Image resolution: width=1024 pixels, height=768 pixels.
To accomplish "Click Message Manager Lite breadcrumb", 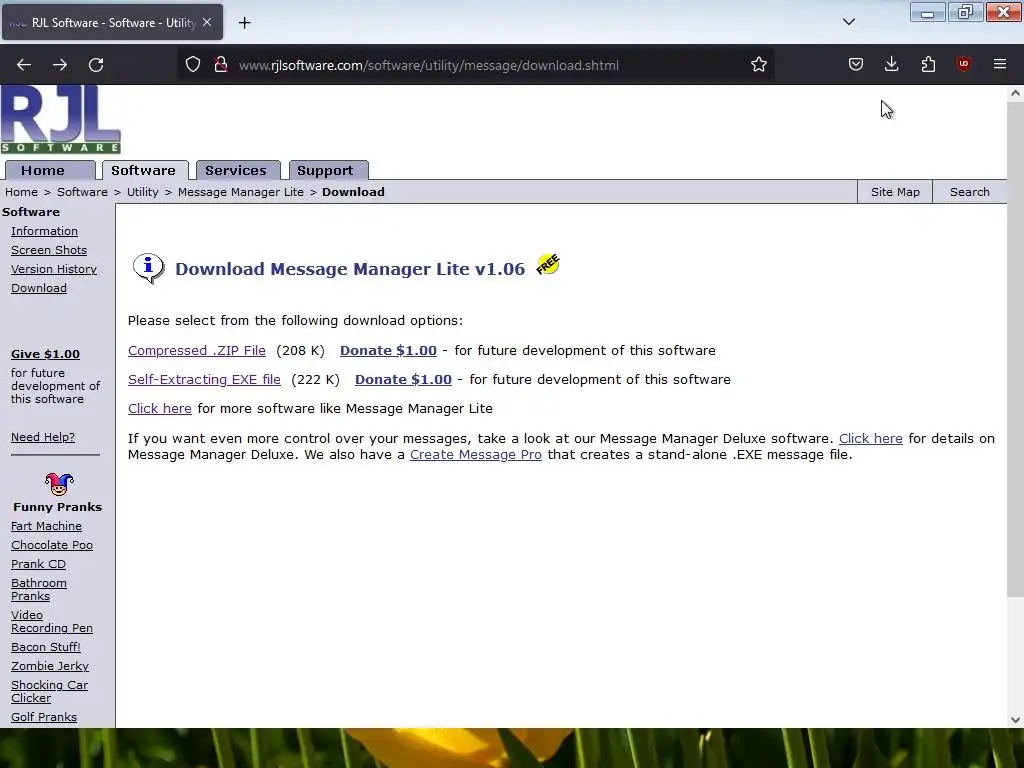I will [240, 192].
